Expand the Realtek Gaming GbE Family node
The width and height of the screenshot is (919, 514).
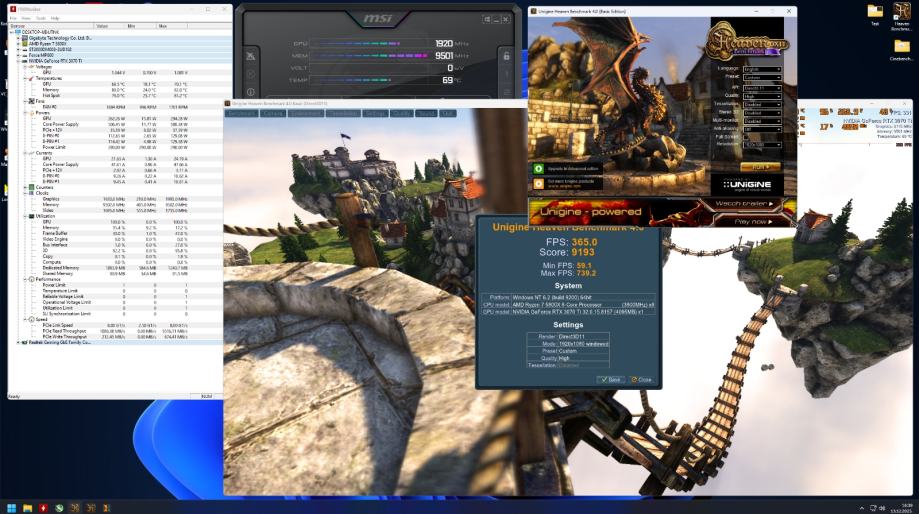(19, 342)
